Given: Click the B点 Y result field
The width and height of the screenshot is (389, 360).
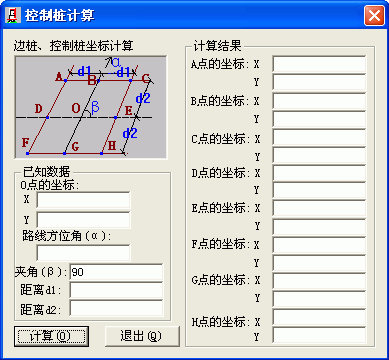Looking at the screenshot, I should click(319, 119).
